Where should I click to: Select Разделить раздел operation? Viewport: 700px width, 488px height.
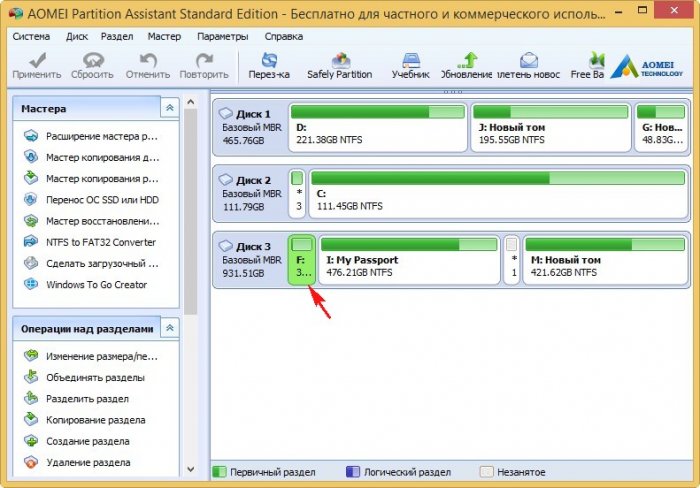76,399
